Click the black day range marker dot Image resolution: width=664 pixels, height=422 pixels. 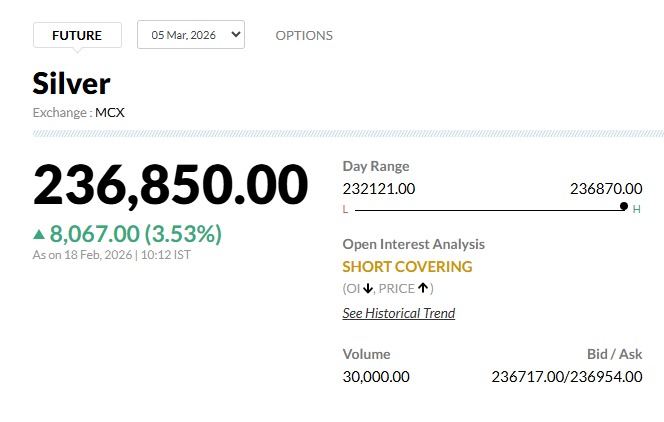[624, 206]
